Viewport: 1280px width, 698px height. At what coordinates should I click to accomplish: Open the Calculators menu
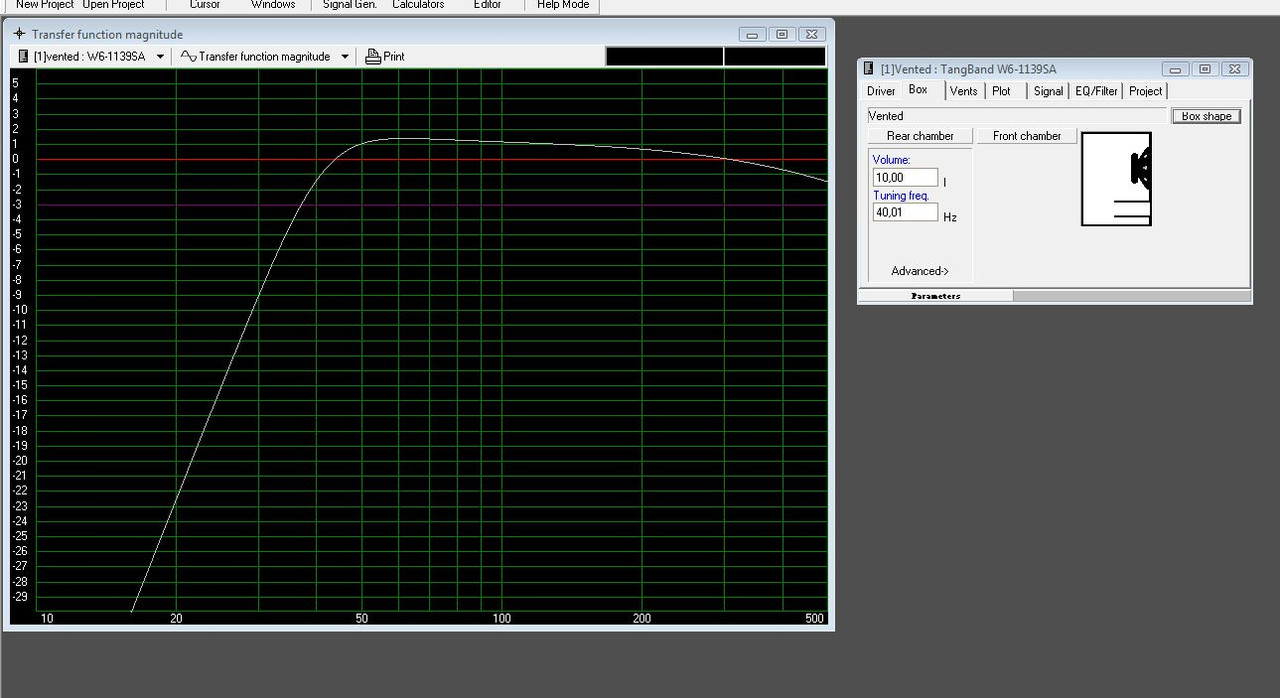pyautogui.click(x=418, y=5)
